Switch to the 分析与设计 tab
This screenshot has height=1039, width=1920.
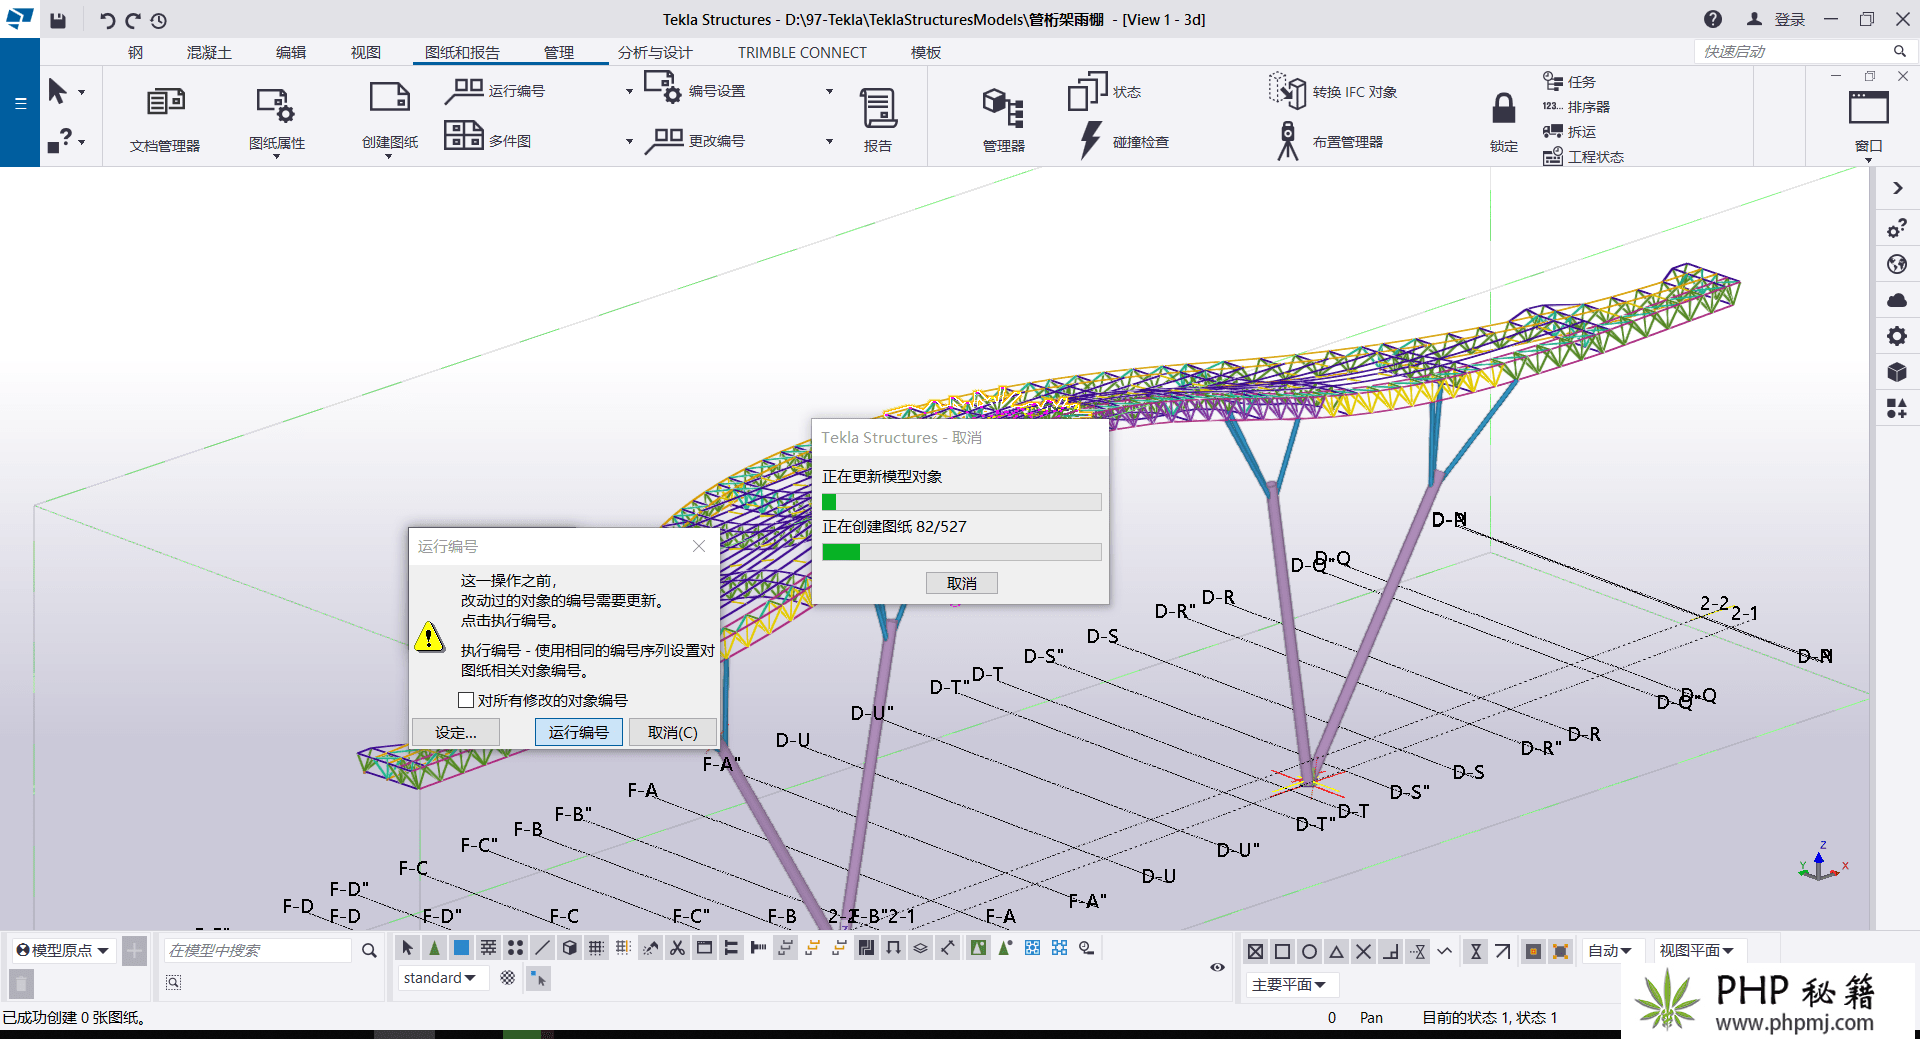[x=655, y=52]
